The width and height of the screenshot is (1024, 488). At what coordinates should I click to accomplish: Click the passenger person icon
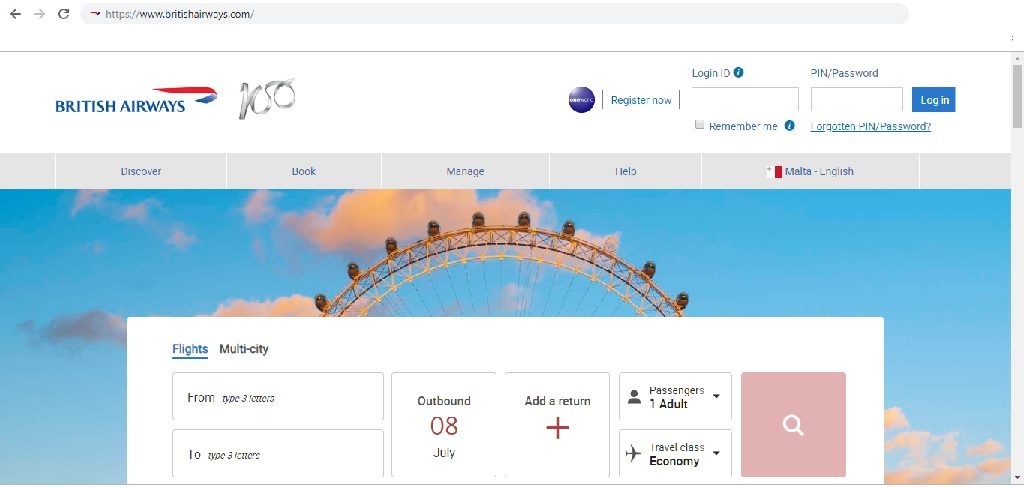click(x=634, y=397)
